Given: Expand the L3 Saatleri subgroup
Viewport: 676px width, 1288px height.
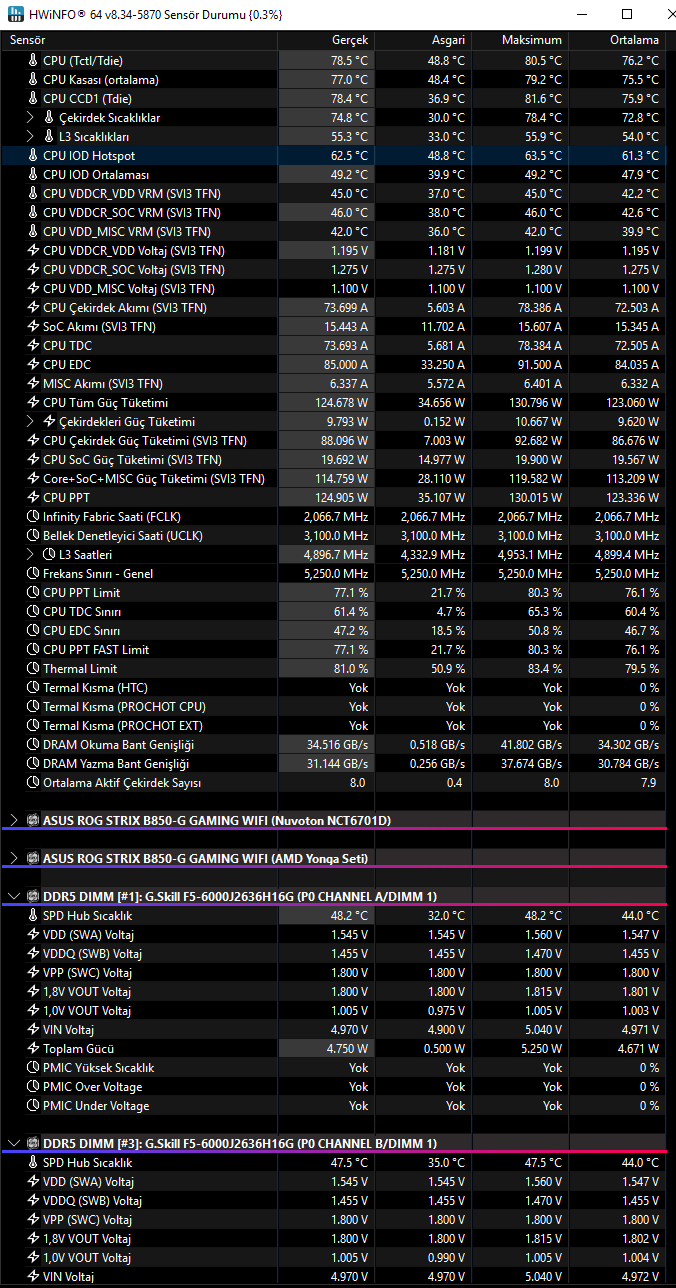Looking at the screenshot, I should 31,554.
